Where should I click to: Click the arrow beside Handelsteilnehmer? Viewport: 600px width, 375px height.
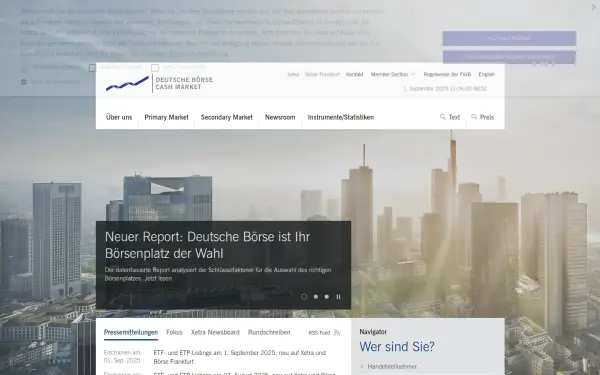tap(362, 367)
